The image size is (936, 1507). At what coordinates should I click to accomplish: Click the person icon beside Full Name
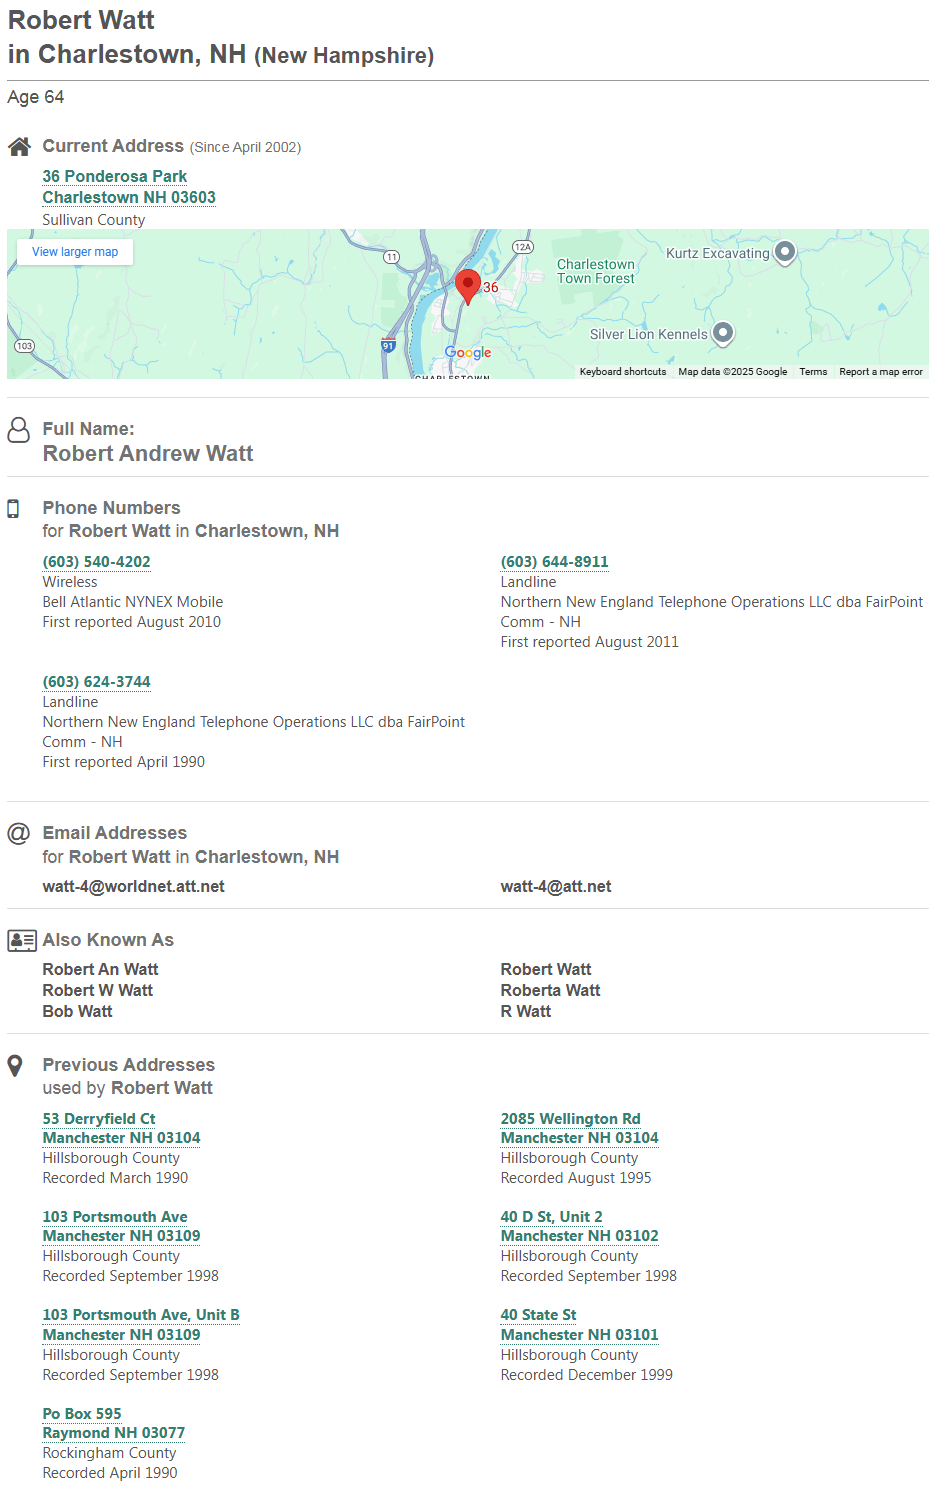point(18,430)
